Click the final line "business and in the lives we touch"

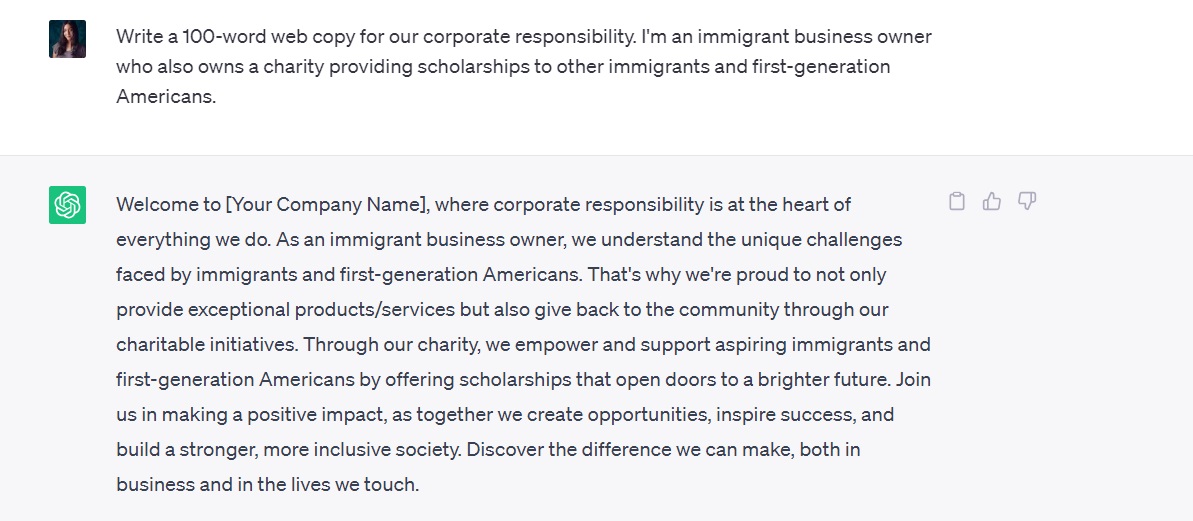pos(267,485)
